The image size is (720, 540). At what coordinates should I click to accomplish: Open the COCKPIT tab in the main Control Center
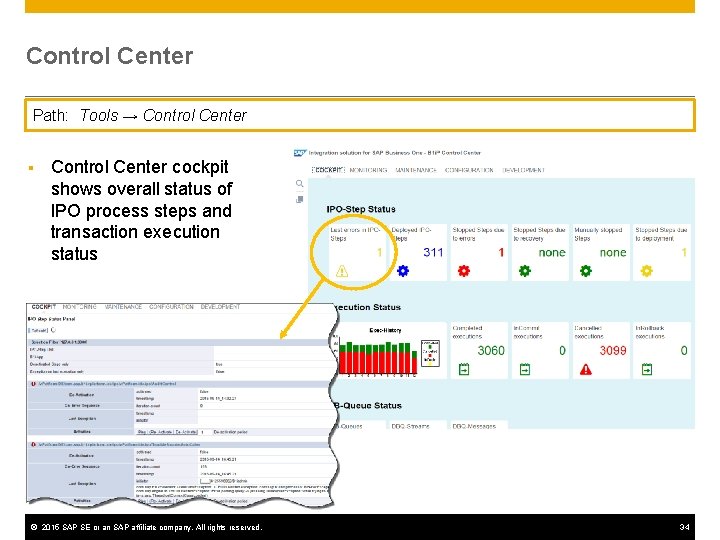pos(328,170)
